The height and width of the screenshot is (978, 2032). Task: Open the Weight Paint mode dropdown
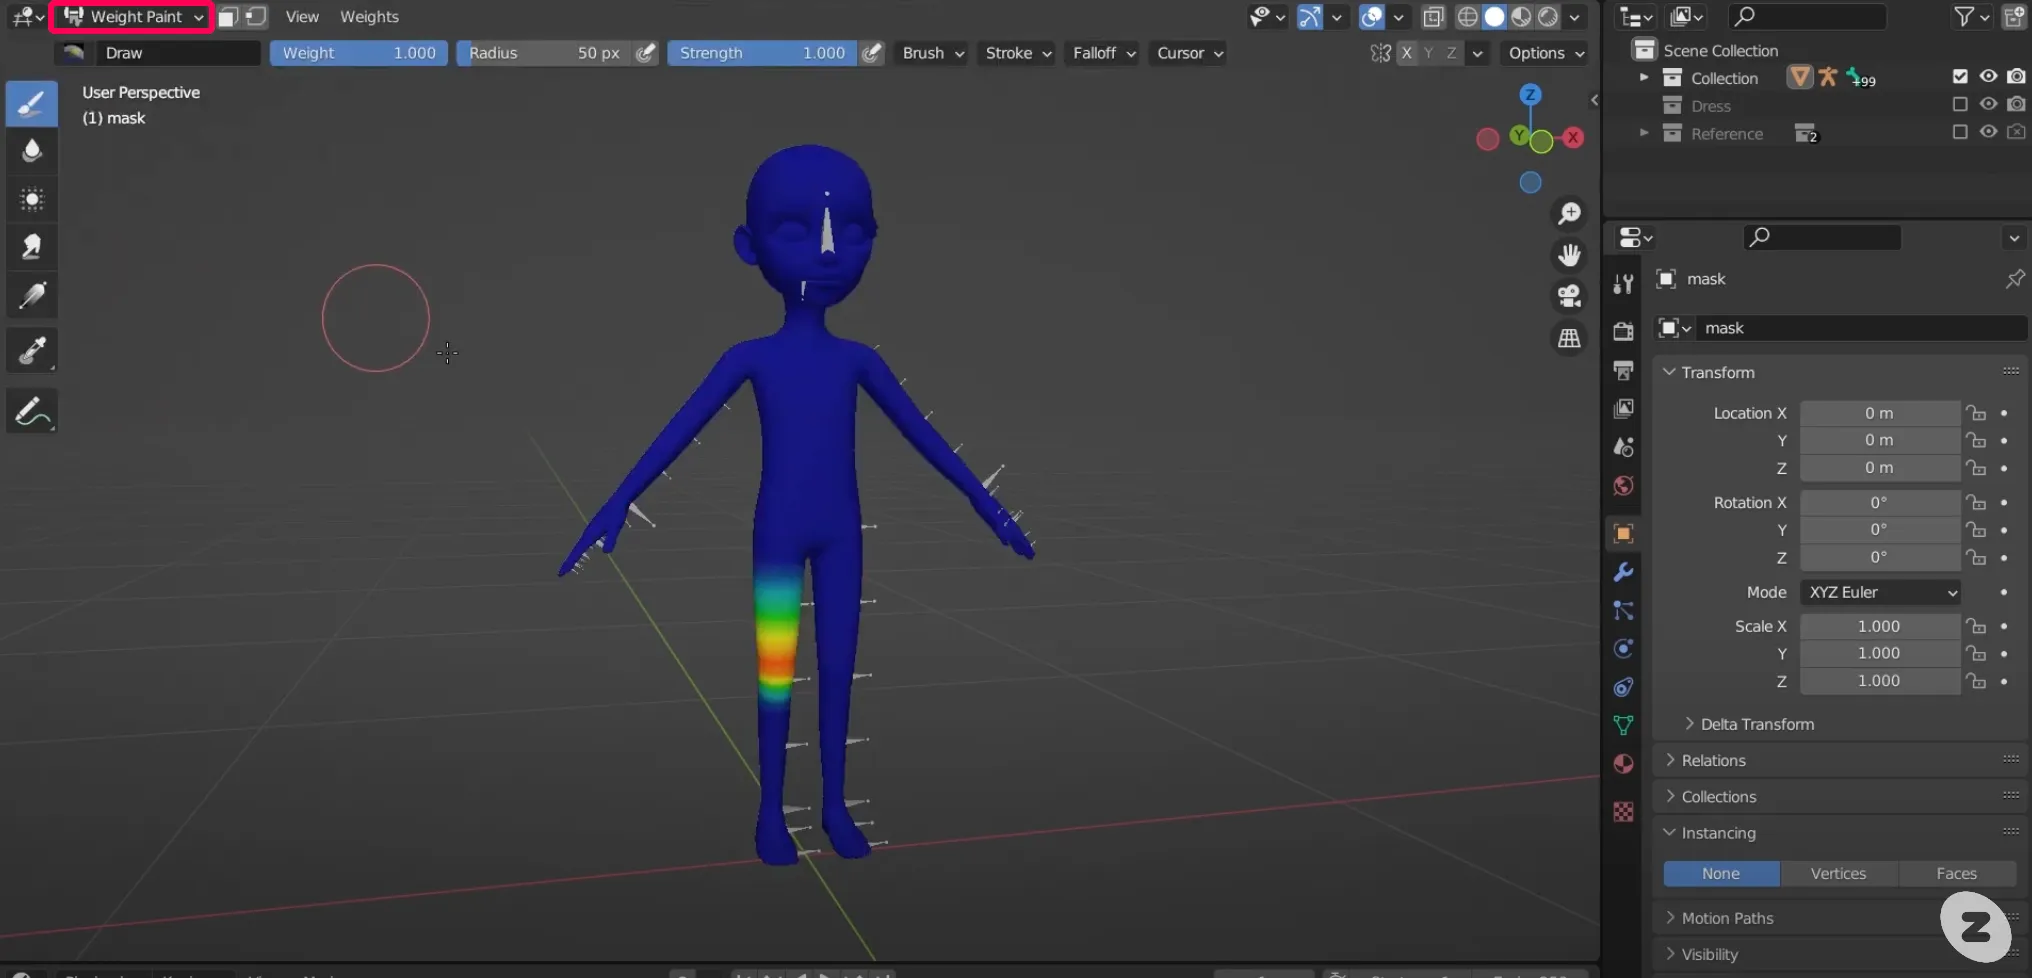point(132,17)
